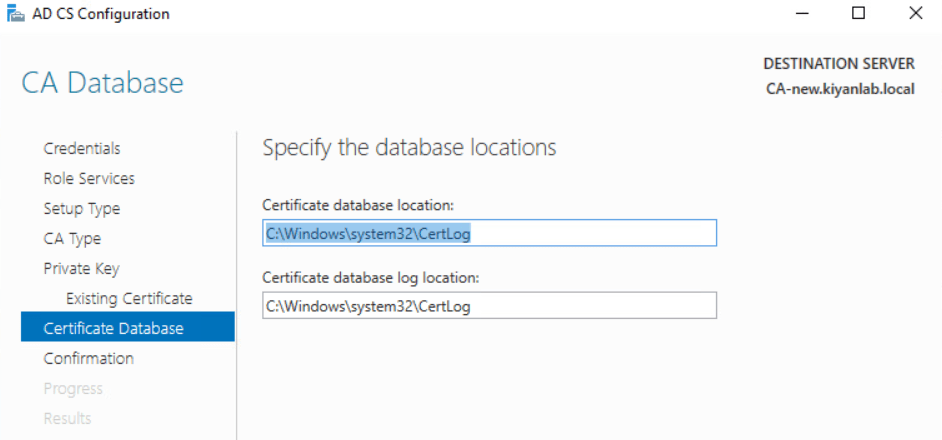Select the highlighted Certificate Database step
The height and width of the screenshot is (440, 942).
click(x=113, y=328)
